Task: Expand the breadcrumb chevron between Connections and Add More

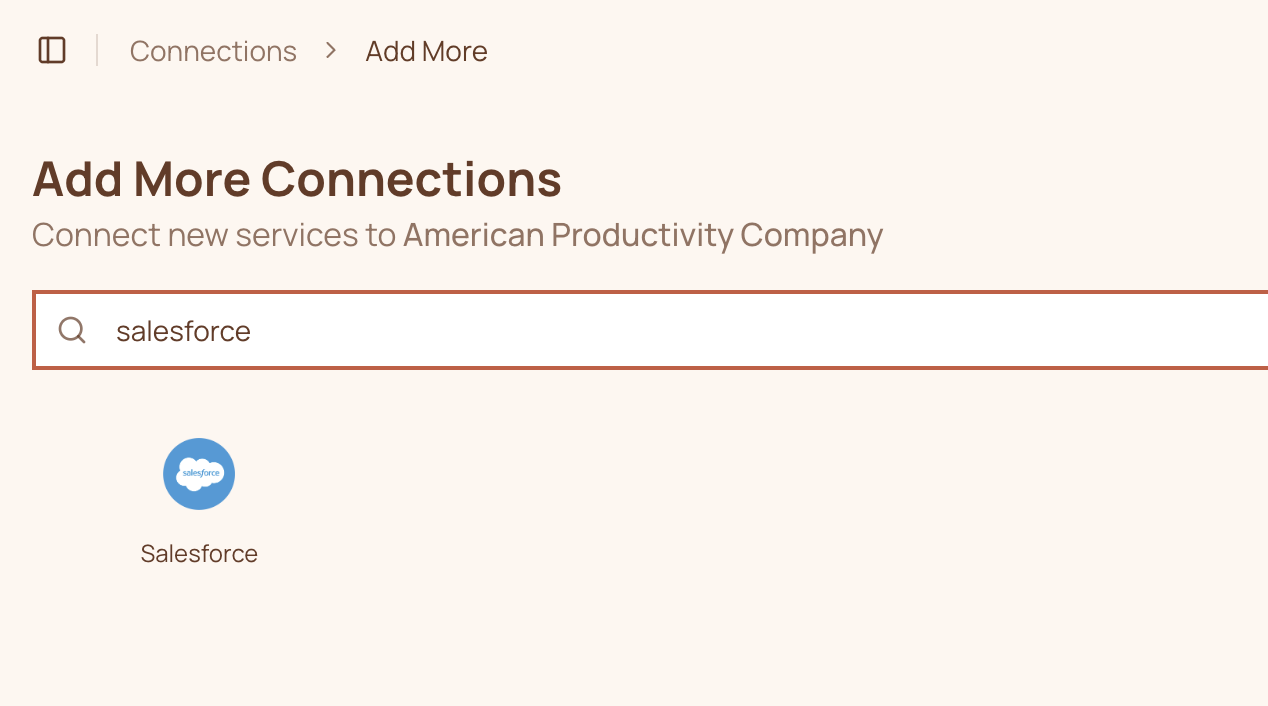Action: pyautogui.click(x=330, y=50)
